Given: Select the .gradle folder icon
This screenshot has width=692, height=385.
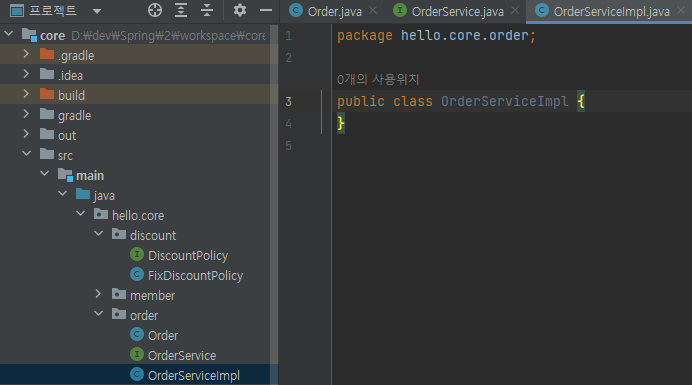Looking at the screenshot, I should pos(47,54).
